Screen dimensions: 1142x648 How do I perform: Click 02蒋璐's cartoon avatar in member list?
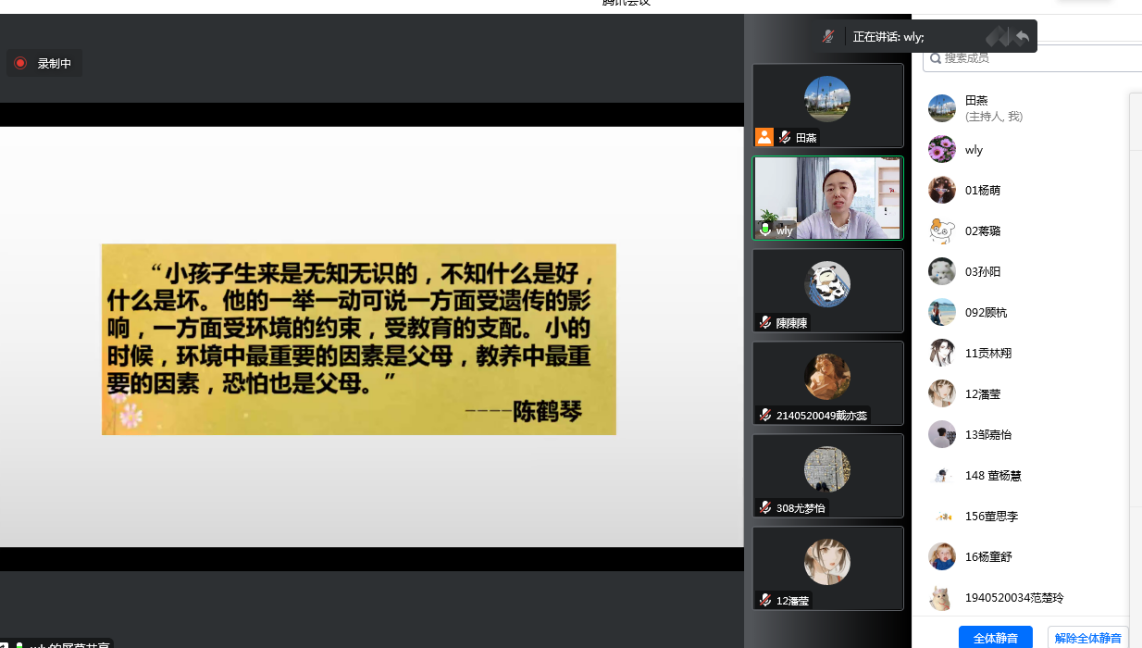coord(941,231)
